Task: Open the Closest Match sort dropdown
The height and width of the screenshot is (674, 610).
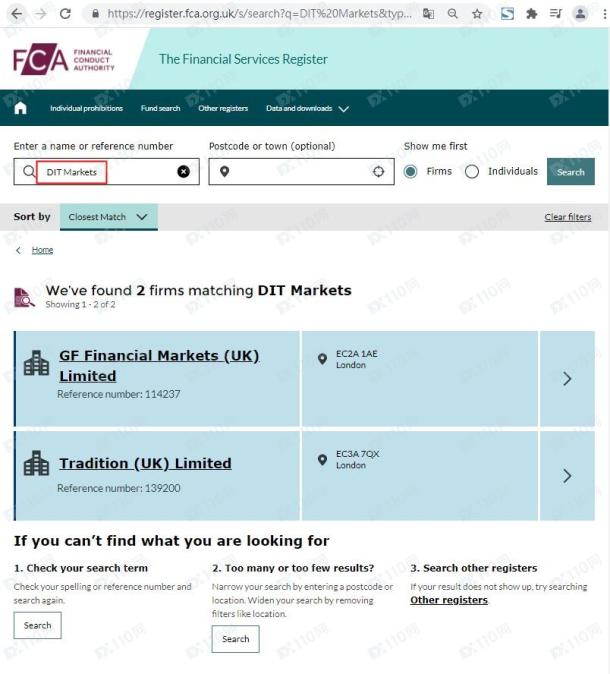Action: (109, 217)
